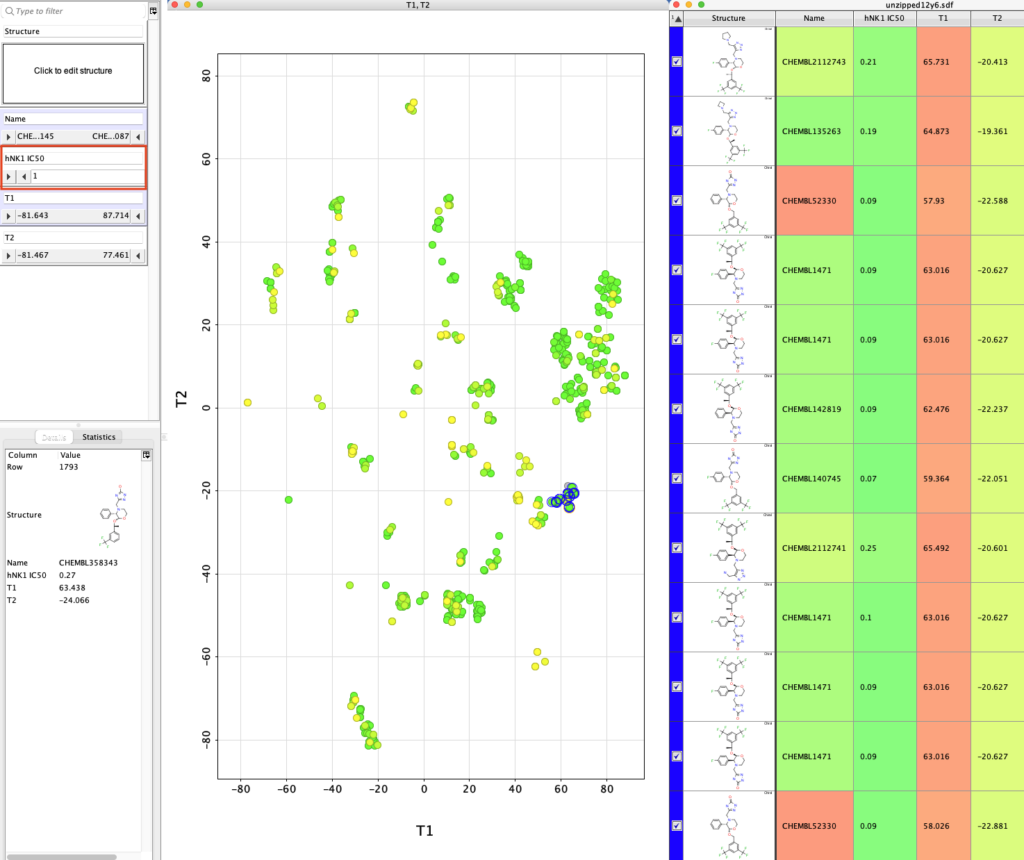Deselect the CHEMBL142819 row checkbox
Image resolution: width=1024 pixels, height=860 pixels.
pos(677,408)
